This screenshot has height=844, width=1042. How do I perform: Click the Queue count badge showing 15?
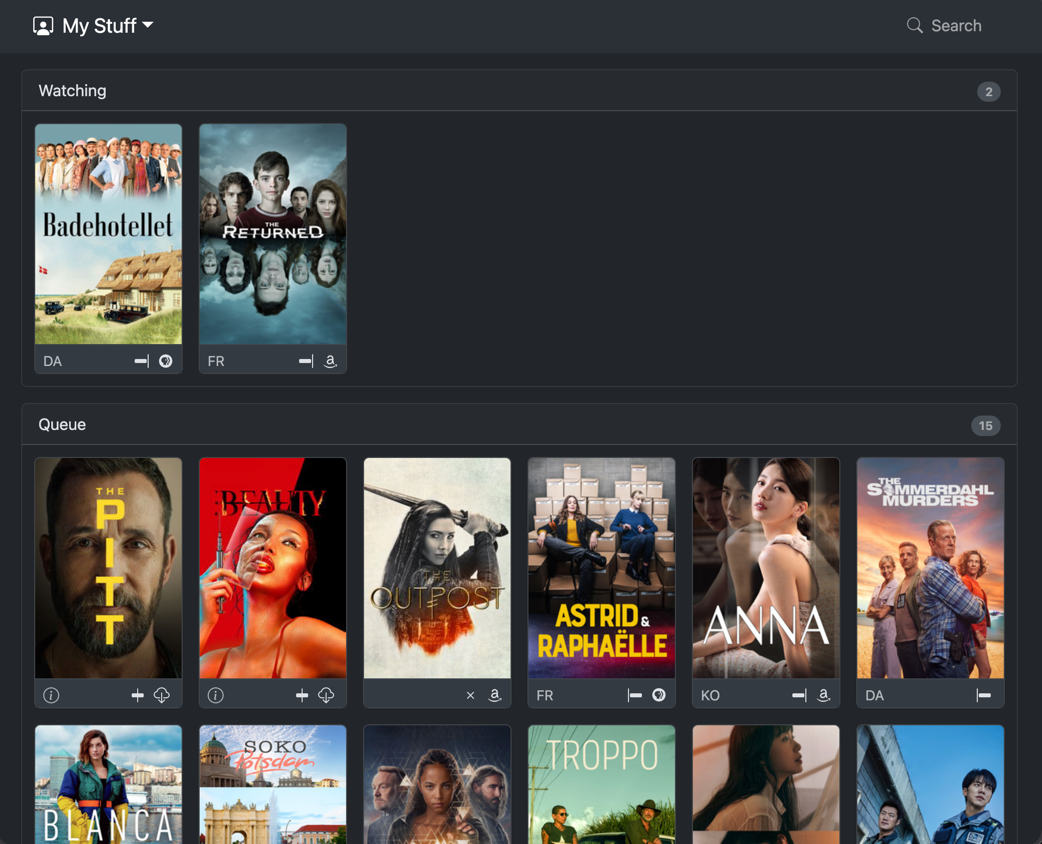click(x=986, y=425)
